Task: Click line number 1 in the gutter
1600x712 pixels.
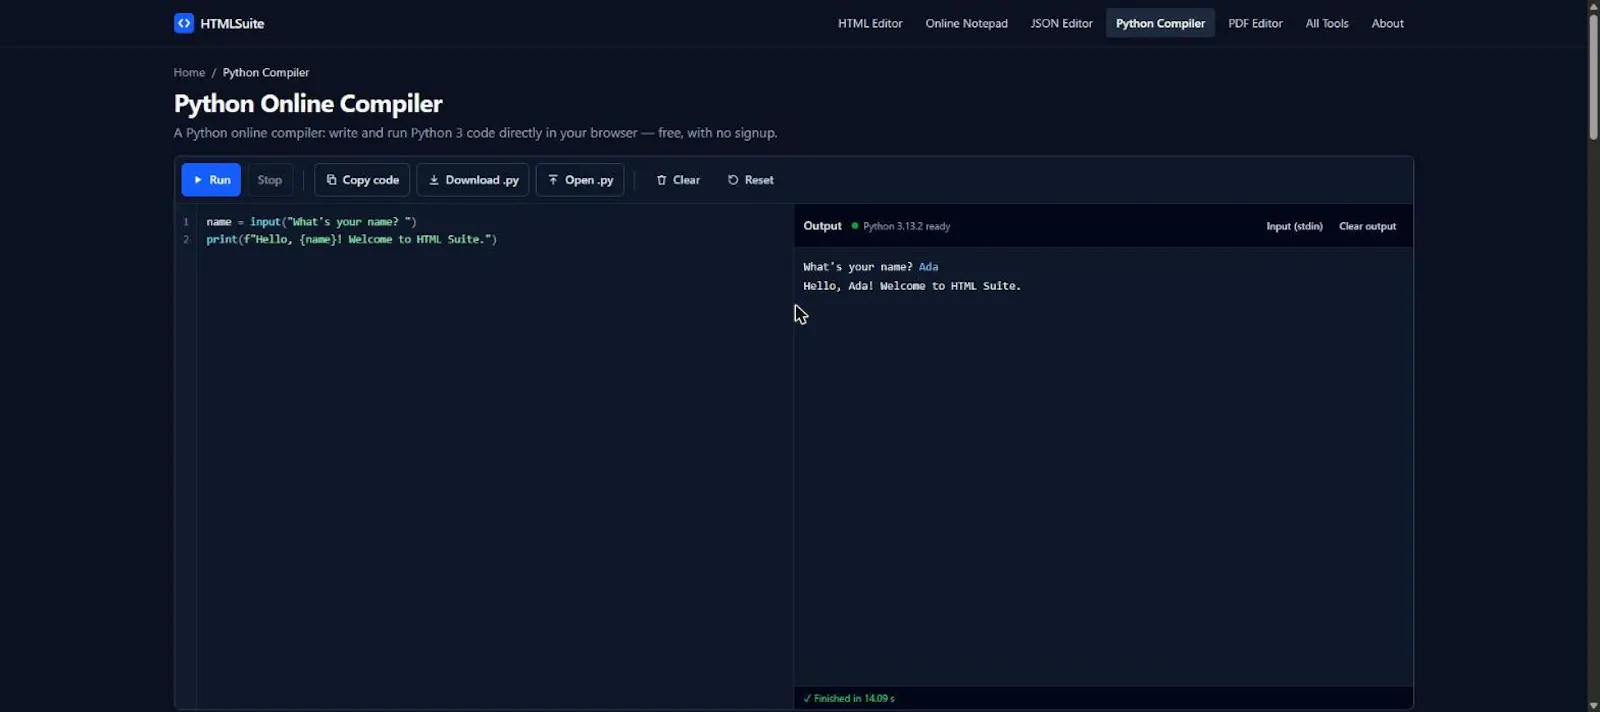Action: [x=186, y=222]
